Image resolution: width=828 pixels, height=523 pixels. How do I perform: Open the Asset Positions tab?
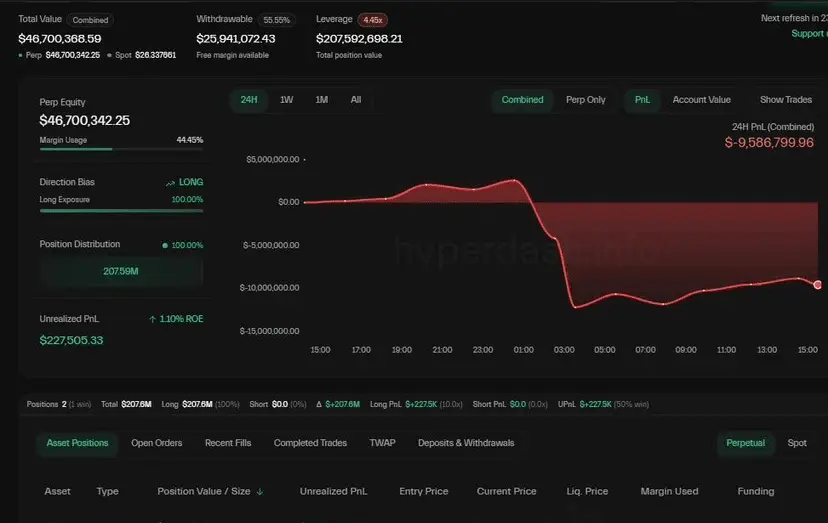[77, 443]
